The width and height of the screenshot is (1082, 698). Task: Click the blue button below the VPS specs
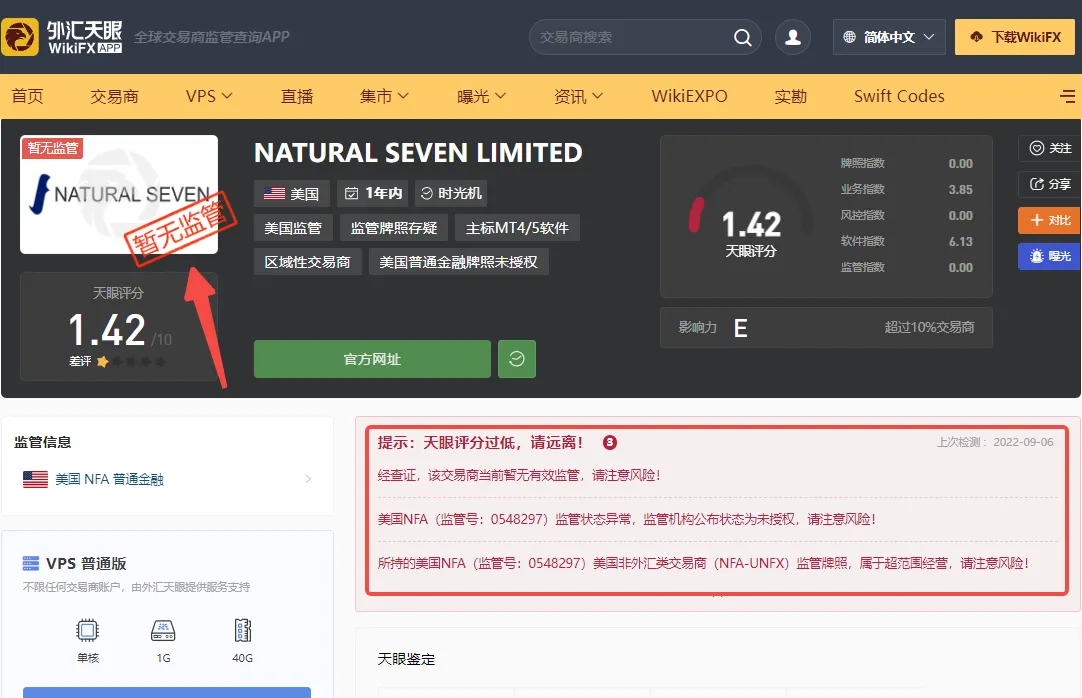tap(167, 692)
